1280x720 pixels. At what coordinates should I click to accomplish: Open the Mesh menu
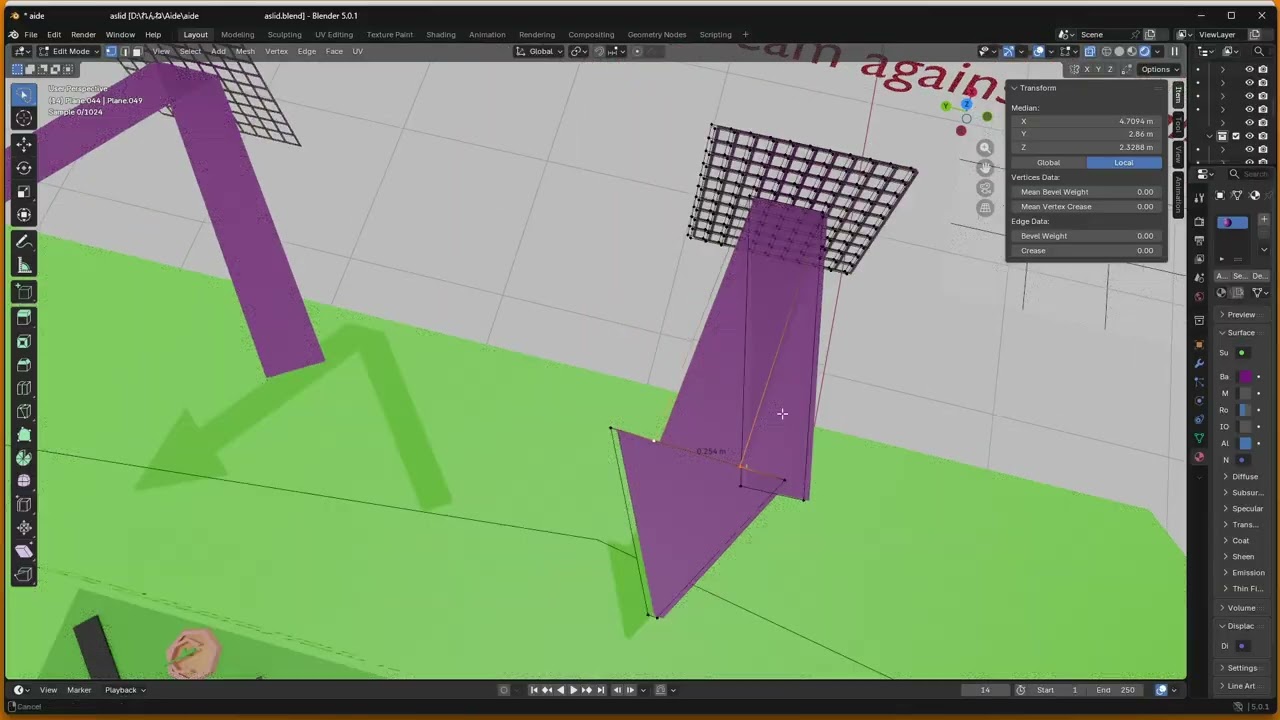coord(245,51)
